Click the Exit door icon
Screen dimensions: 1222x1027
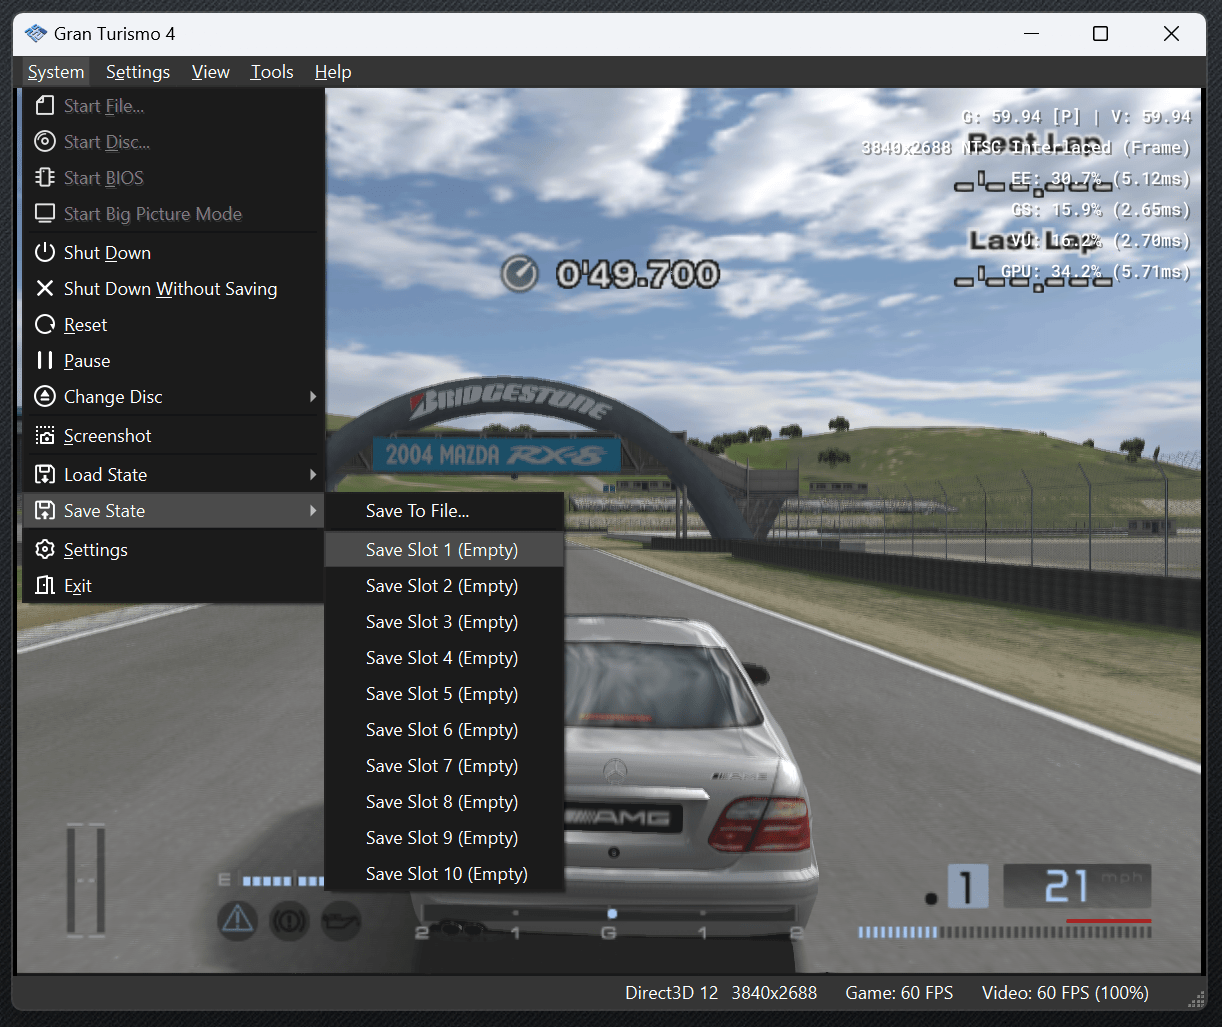(x=44, y=586)
